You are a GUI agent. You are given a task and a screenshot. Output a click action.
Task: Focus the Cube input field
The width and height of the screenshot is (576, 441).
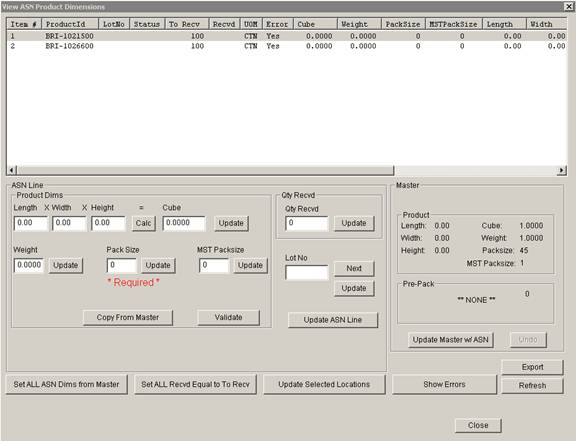click(x=184, y=223)
